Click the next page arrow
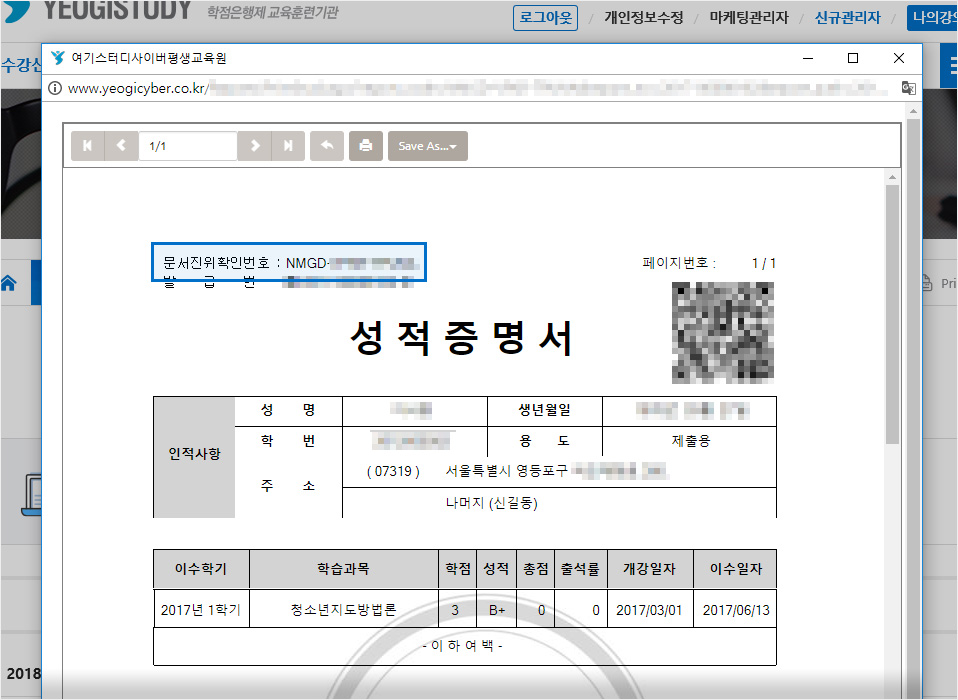 (255, 146)
